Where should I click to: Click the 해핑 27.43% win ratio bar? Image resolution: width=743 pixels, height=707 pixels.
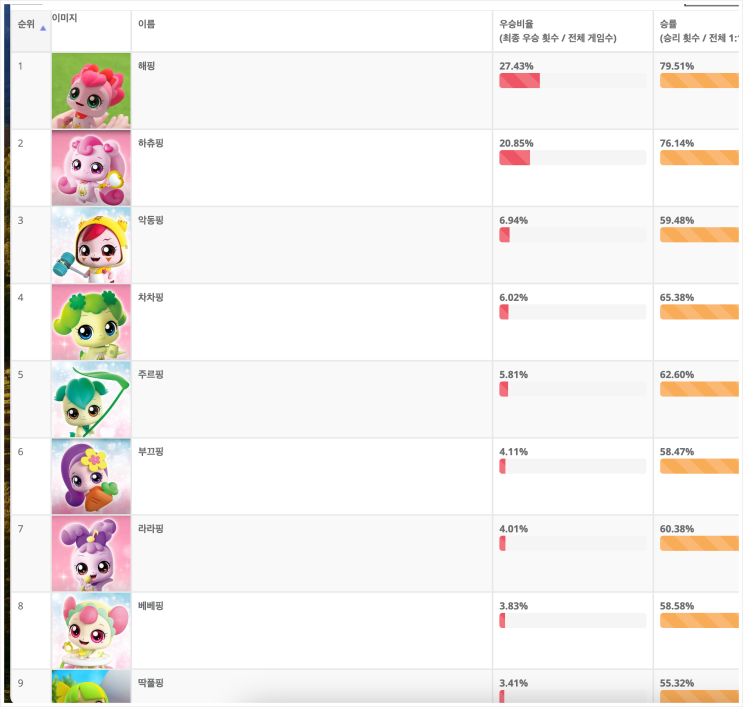coord(572,81)
